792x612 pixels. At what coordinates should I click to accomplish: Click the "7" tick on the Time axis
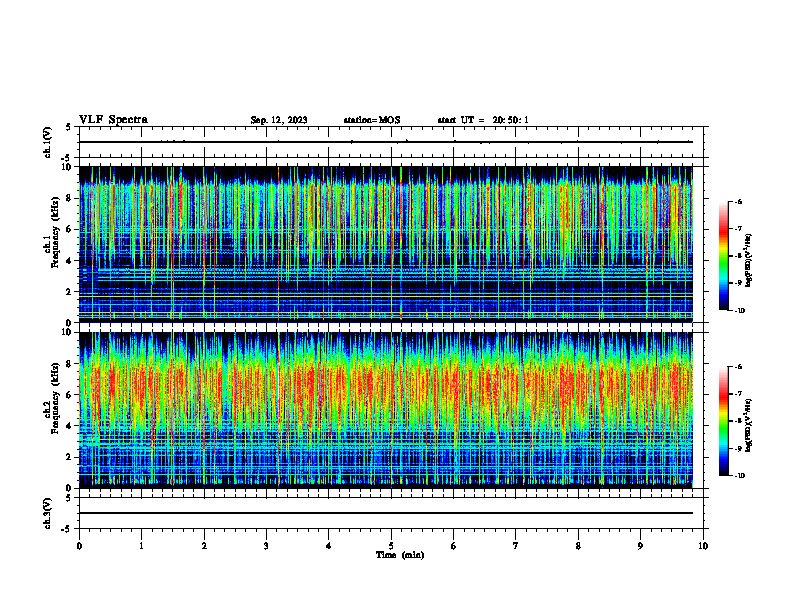click(x=516, y=546)
